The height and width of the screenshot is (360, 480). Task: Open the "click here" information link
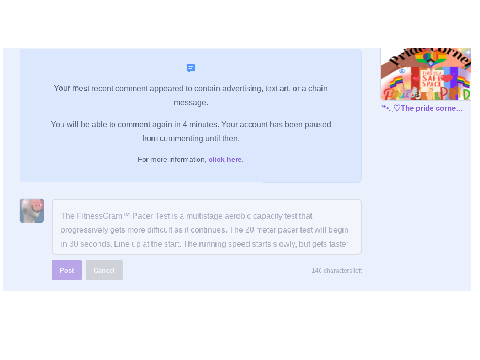tap(226, 160)
